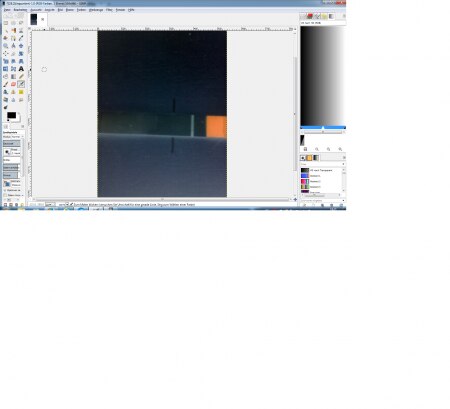Click the gradient editor horizontal scrollbar
The height and width of the screenshot is (409, 450).
[x=322, y=132]
